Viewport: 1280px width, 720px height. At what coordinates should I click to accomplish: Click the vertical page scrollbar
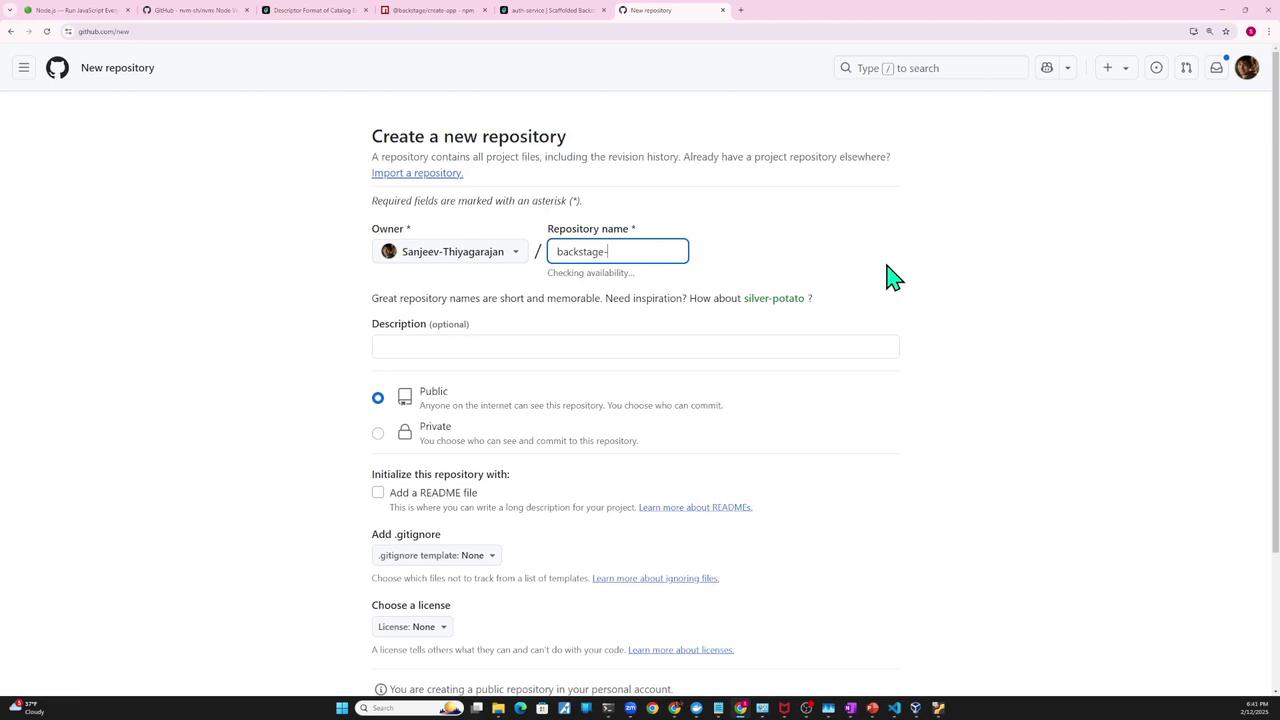pyautogui.click(x=1275, y=300)
